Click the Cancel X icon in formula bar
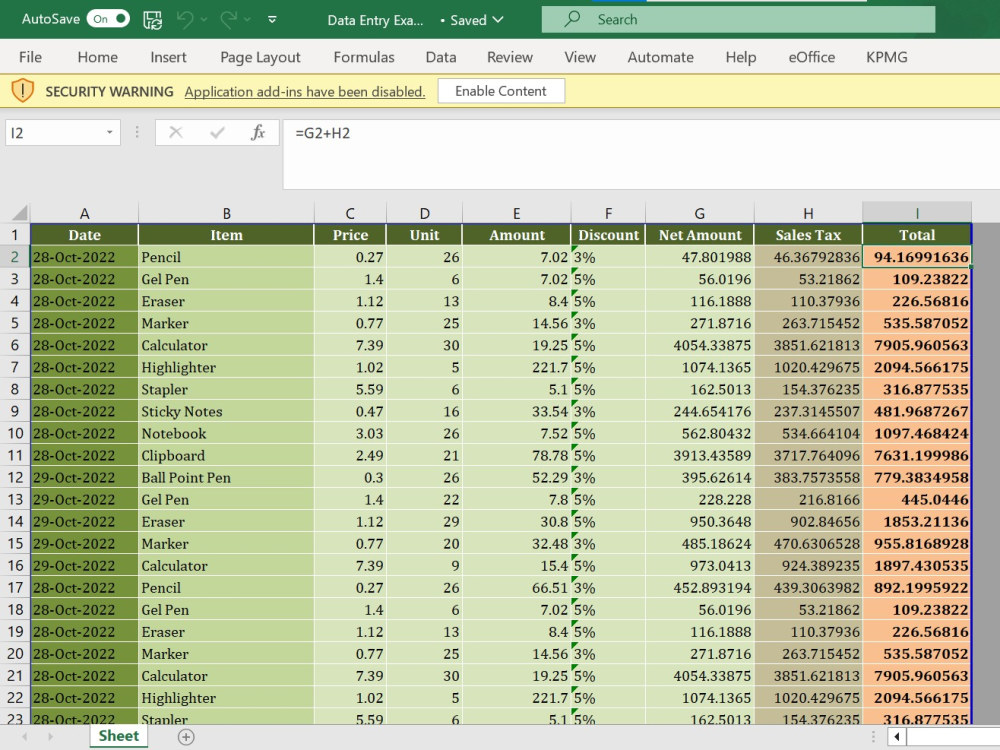This screenshot has height=750, width=1000. click(x=175, y=133)
